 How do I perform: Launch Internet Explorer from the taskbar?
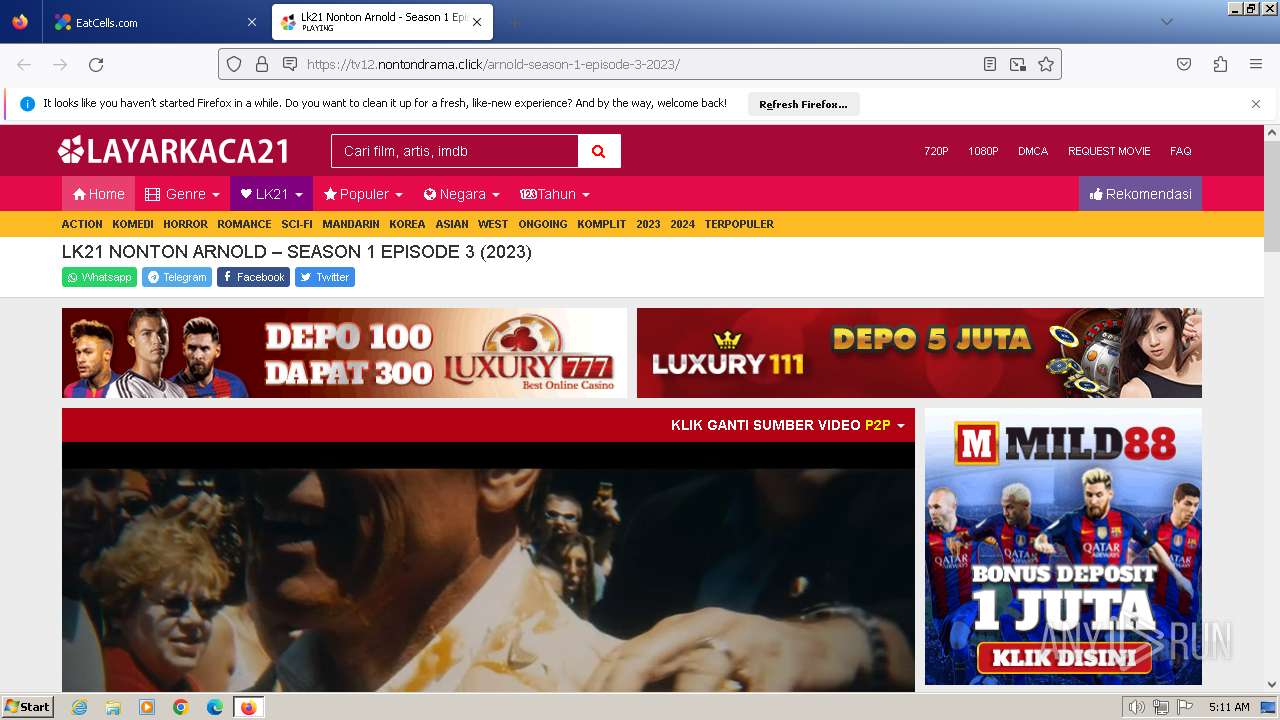coord(79,707)
